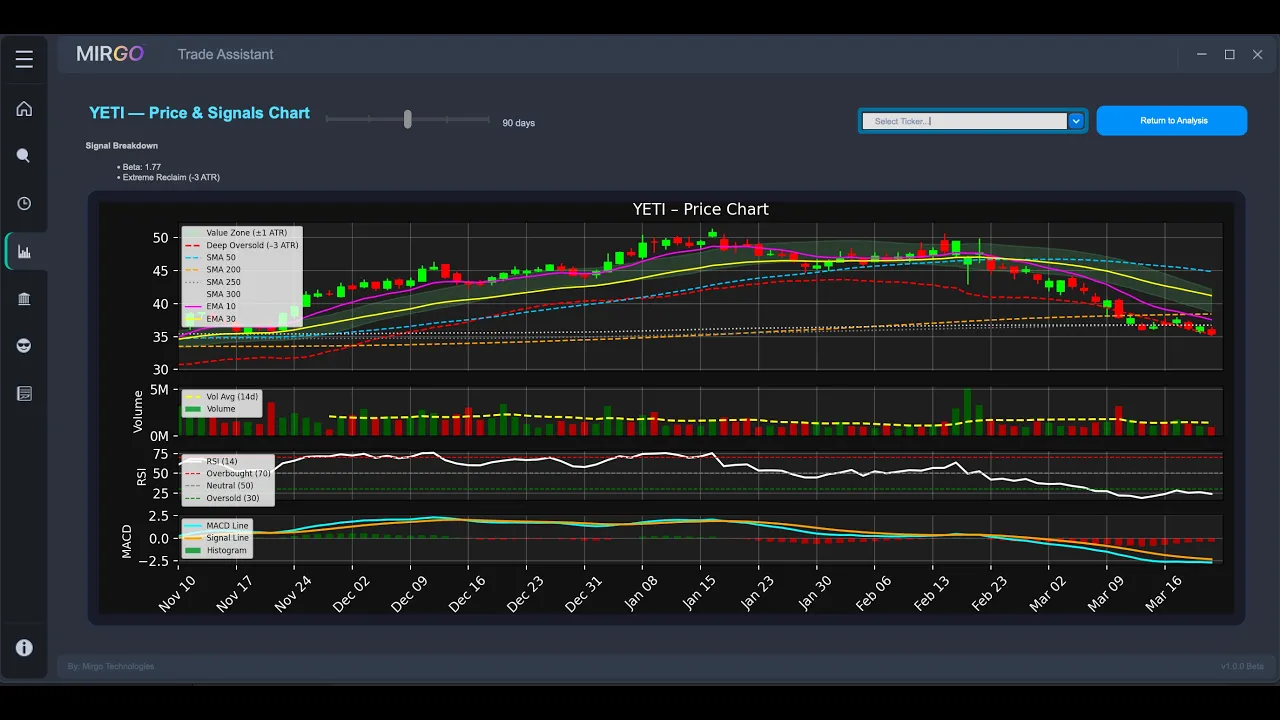This screenshot has width=1280, height=720.
Task: Click 'Overbought (70)' legend entry
Action: coord(228,473)
